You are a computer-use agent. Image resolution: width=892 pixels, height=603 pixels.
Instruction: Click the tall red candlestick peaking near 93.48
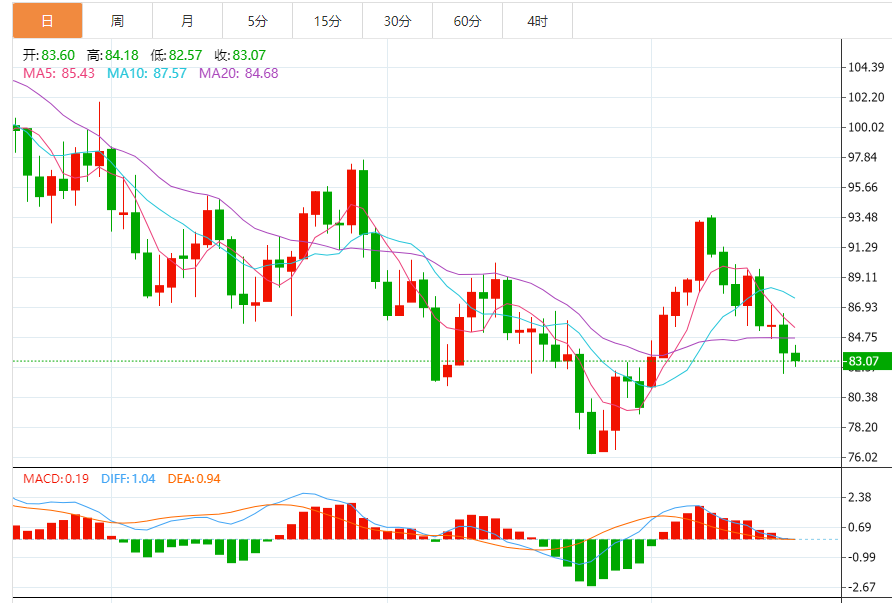point(699,250)
